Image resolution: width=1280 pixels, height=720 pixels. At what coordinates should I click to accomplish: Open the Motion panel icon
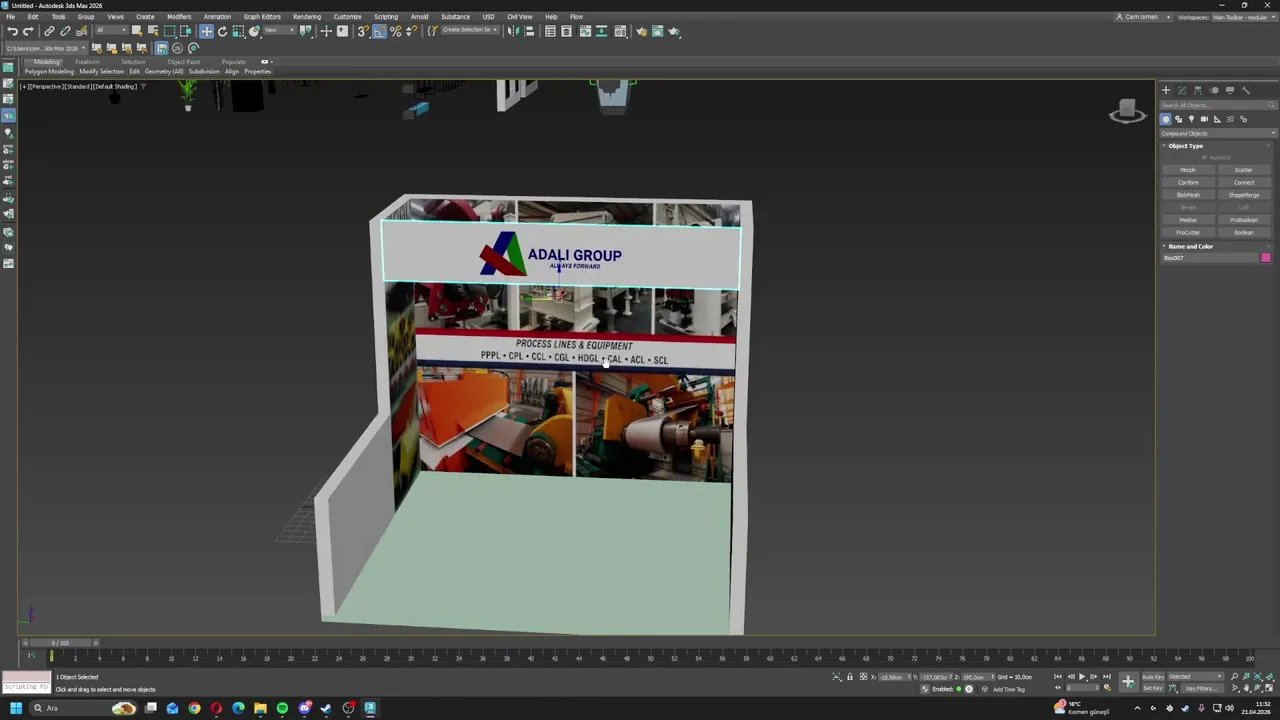[x=1214, y=90]
